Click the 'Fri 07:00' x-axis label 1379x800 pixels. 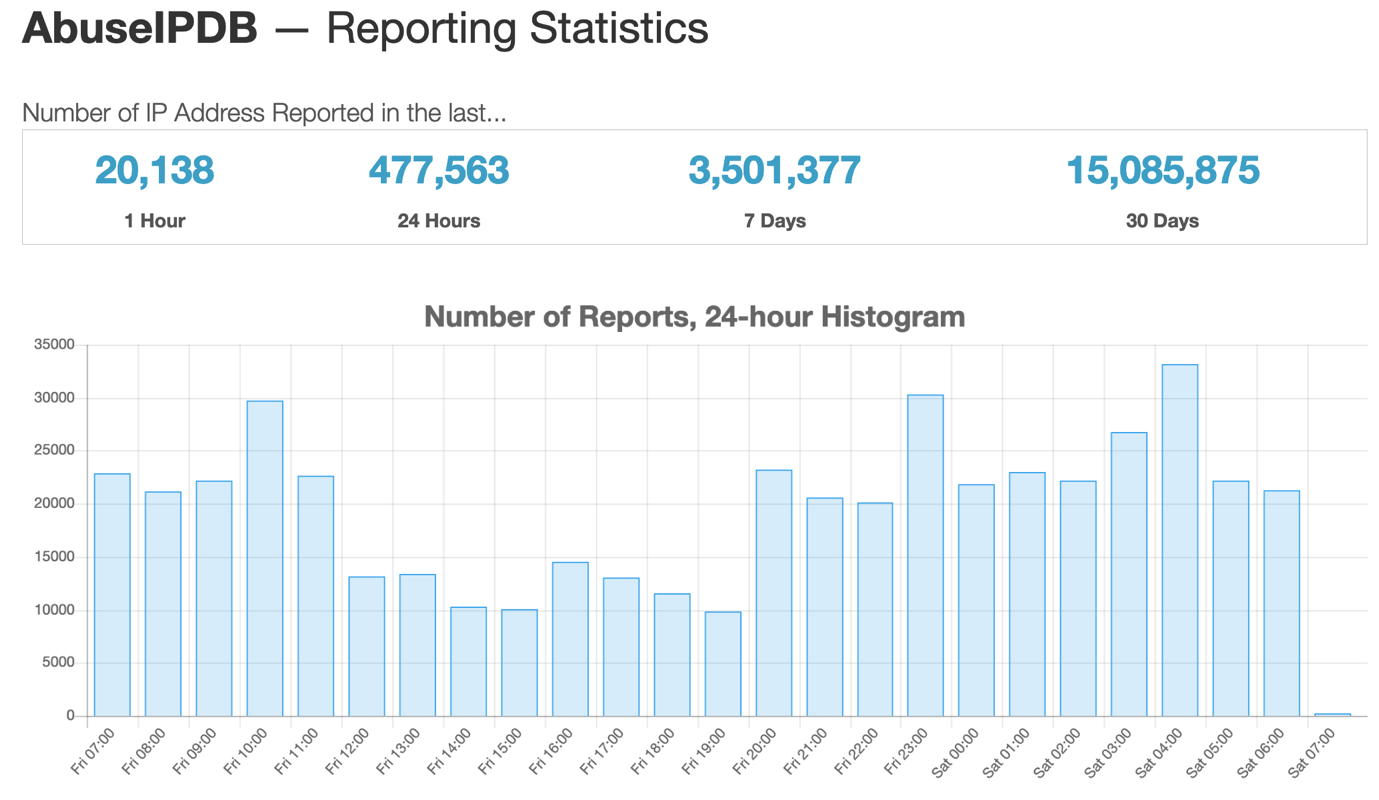pyautogui.click(x=92, y=752)
